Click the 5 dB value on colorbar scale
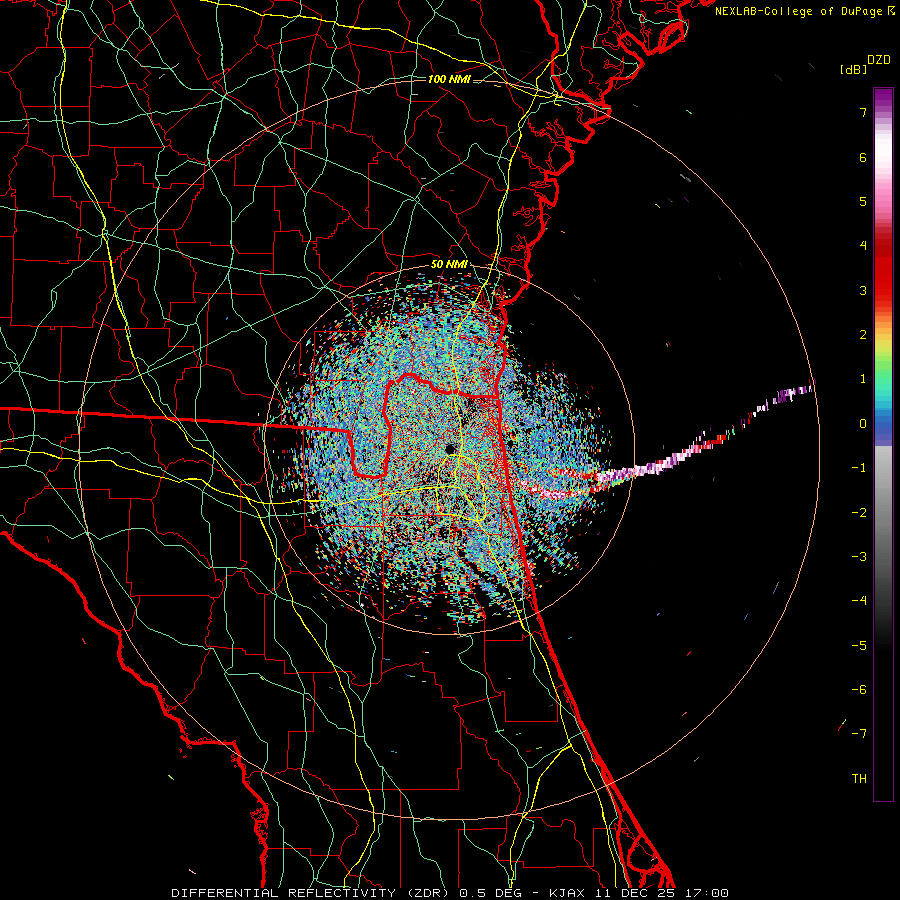The image size is (900, 900). (x=863, y=201)
